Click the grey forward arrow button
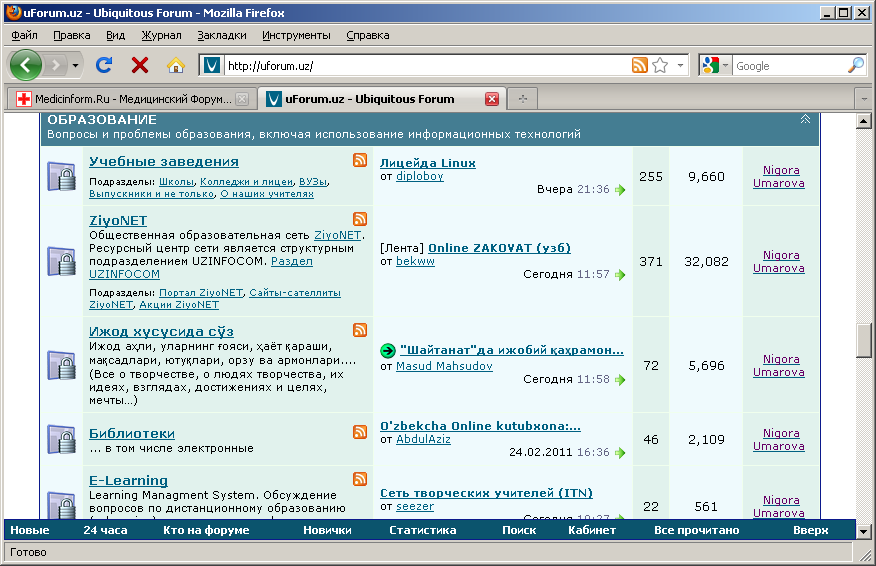876x566 pixels. tap(55, 65)
